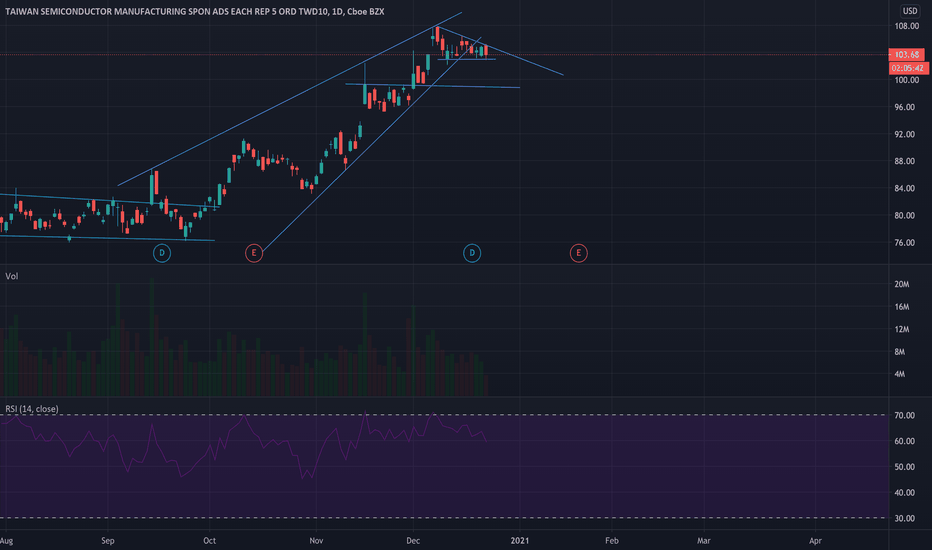
Task: Click the 76.00 price axis label
Action: (x=905, y=243)
